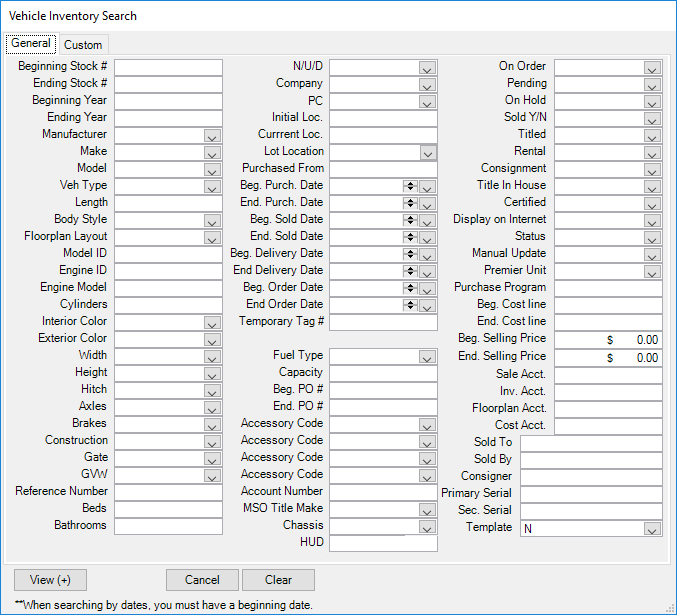Open the Titled dropdown

click(652, 136)
